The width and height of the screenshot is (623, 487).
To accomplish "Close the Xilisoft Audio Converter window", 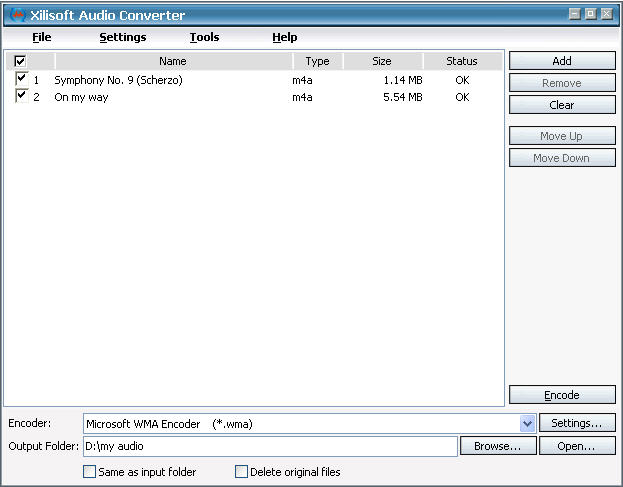I will coord(607,14).
